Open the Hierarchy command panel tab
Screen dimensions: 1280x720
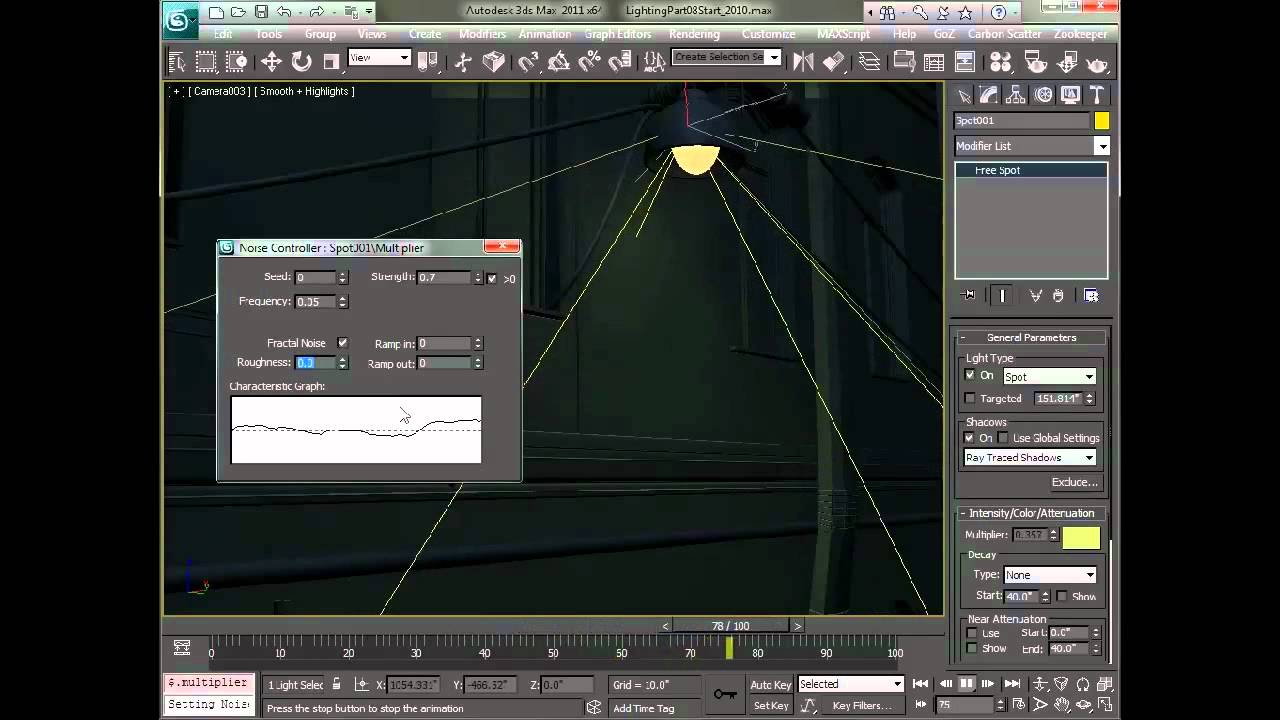(x=1016, y=95)
